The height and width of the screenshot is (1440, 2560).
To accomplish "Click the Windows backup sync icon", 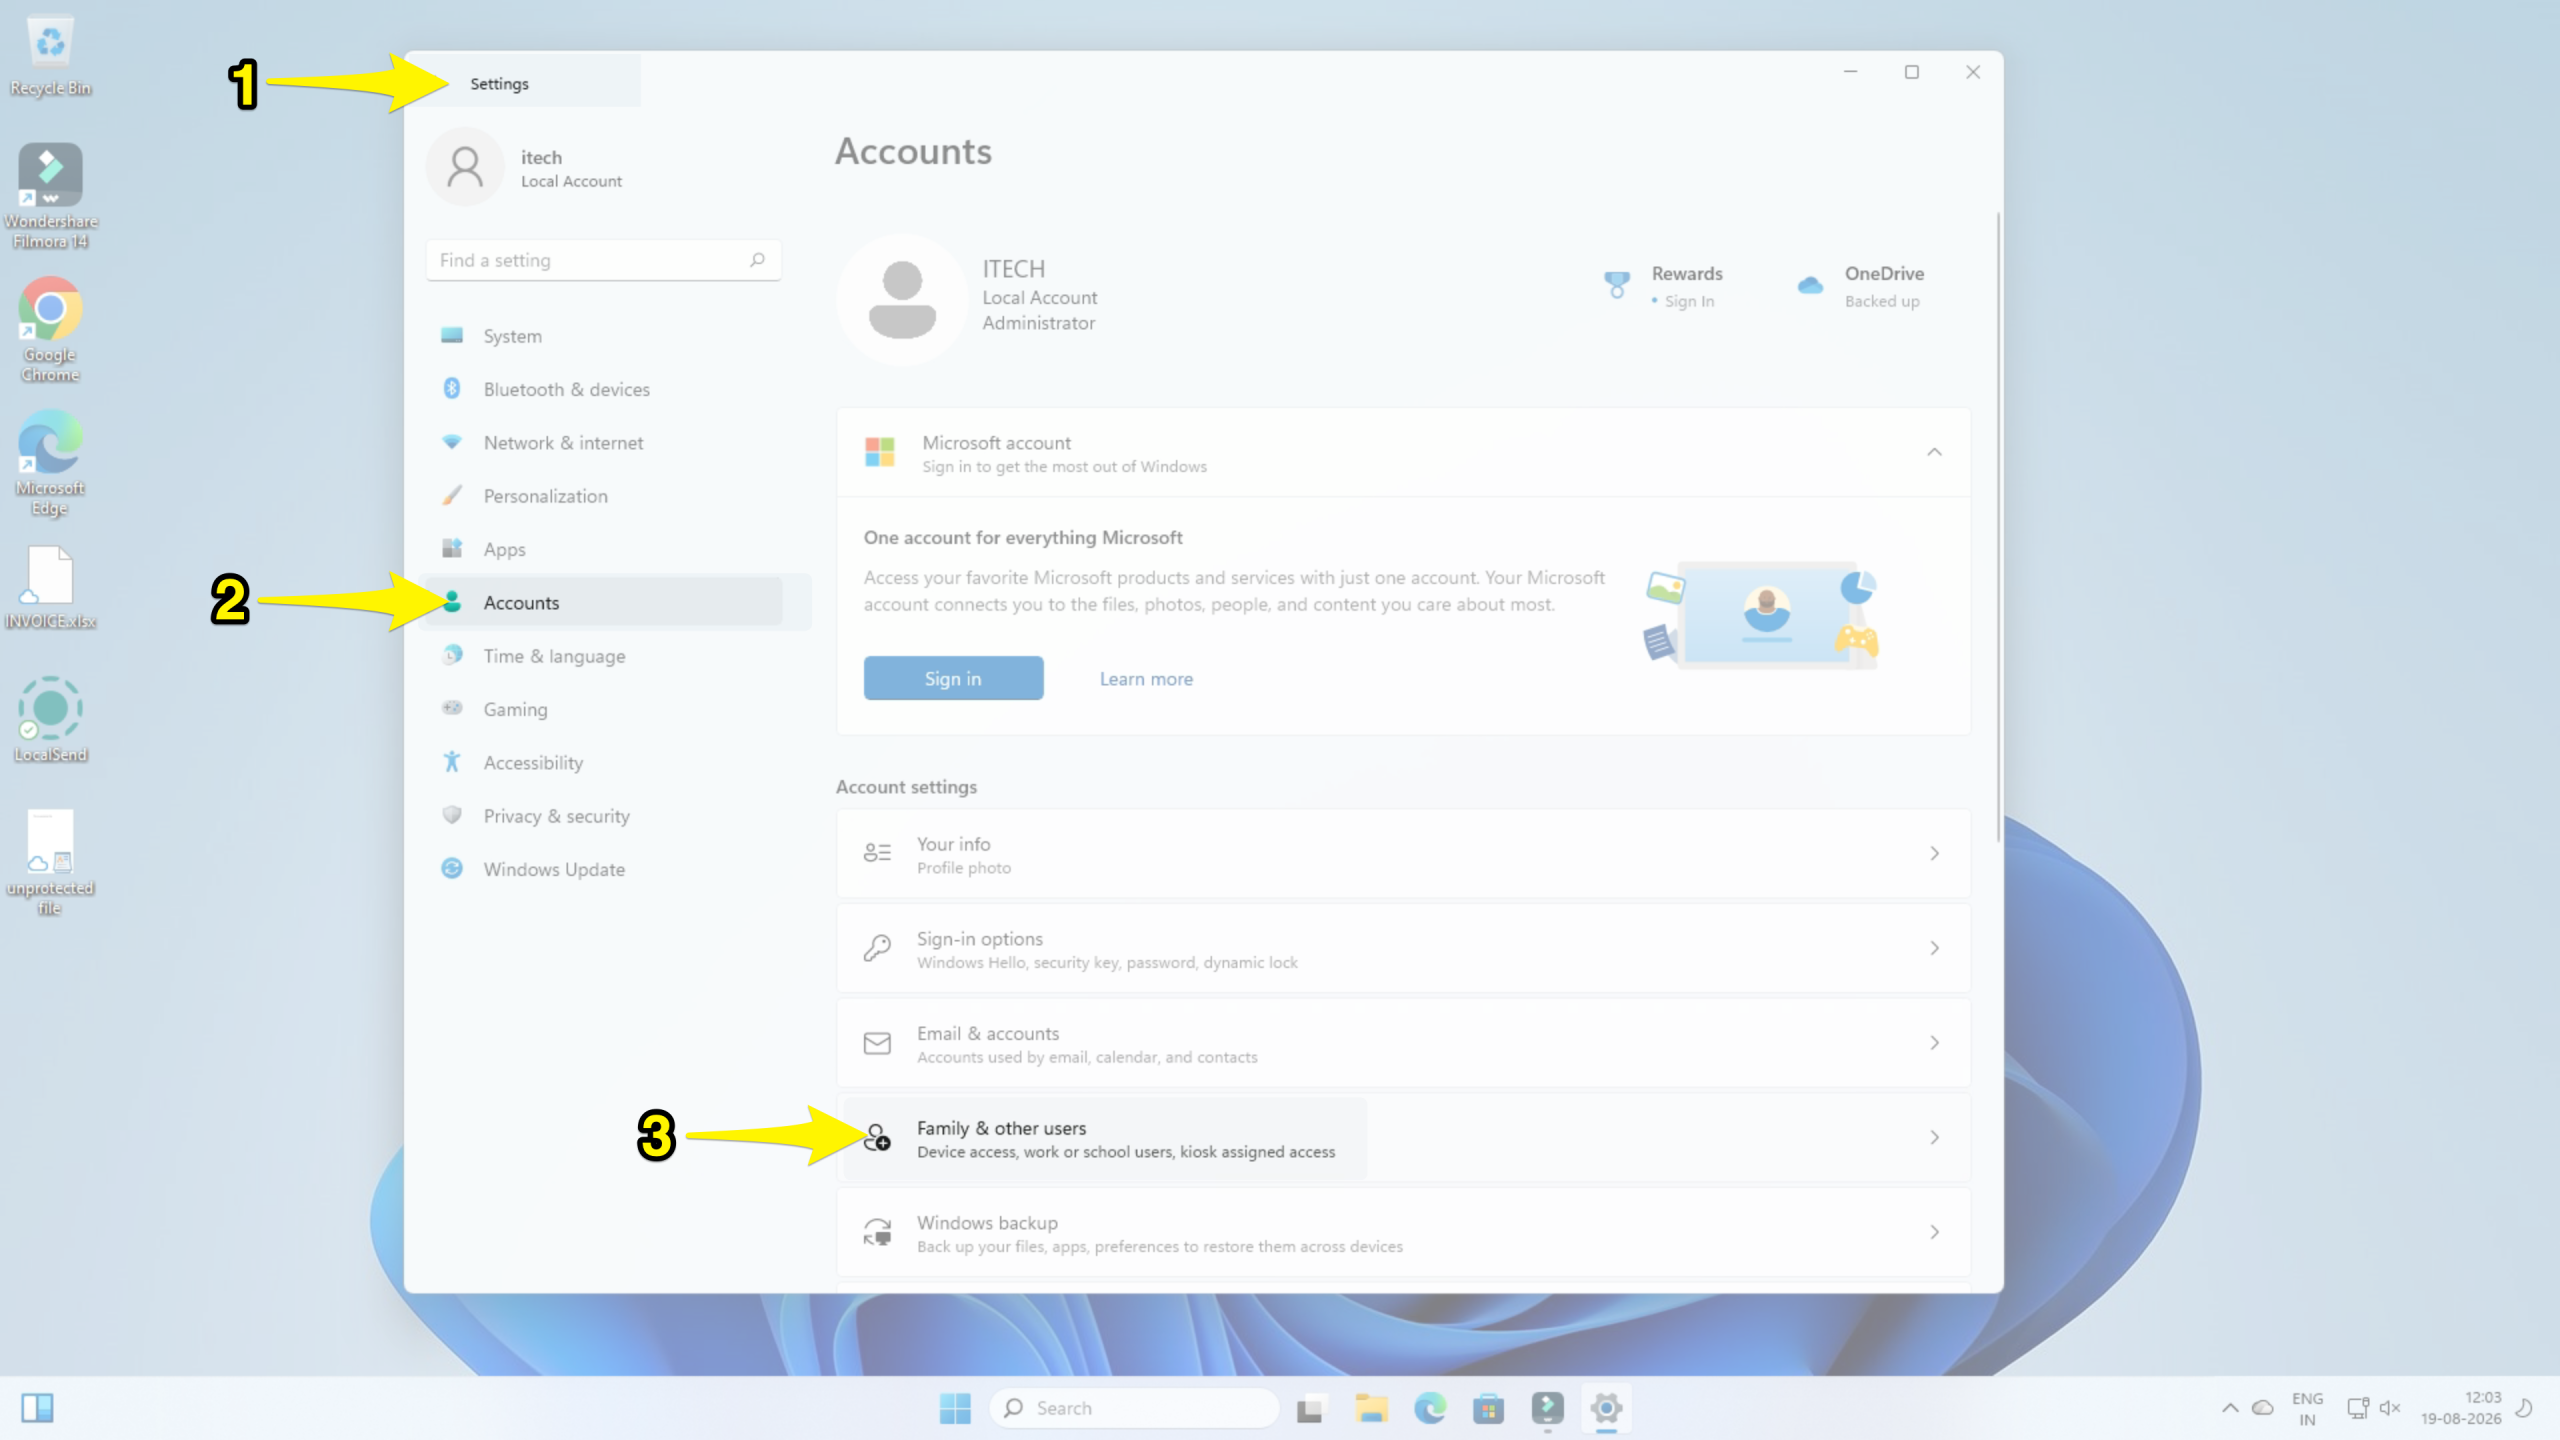I will tap(877, 1232).
